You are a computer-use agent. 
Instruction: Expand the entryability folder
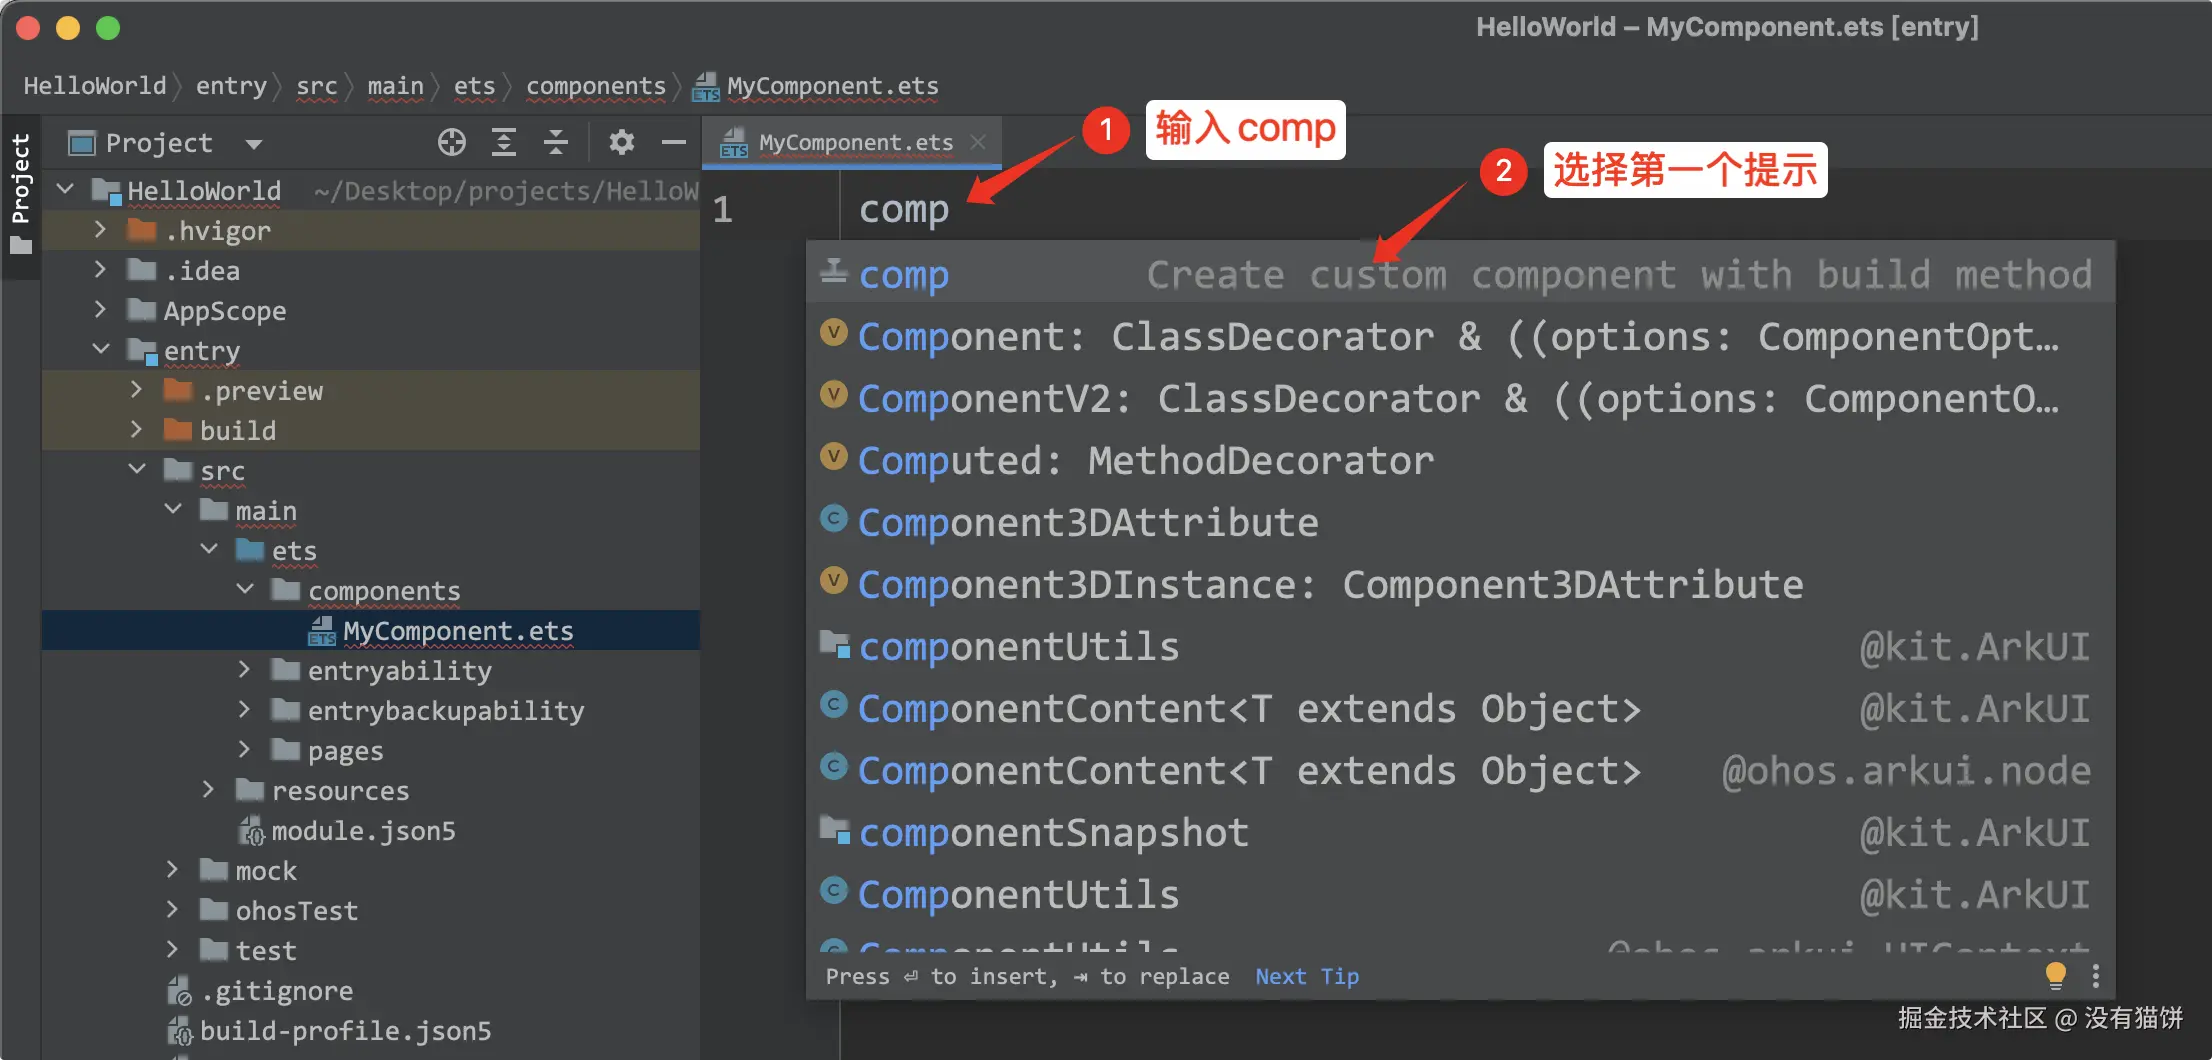(245, 670)
